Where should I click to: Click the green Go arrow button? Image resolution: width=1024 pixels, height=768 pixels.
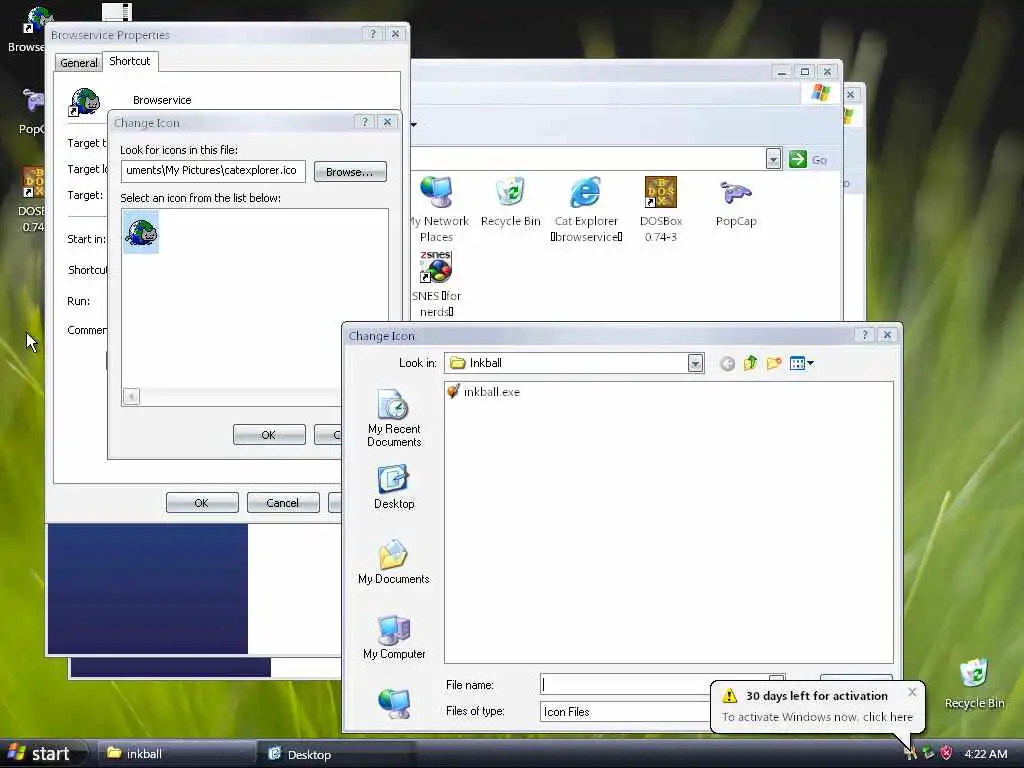coord(797,159)
